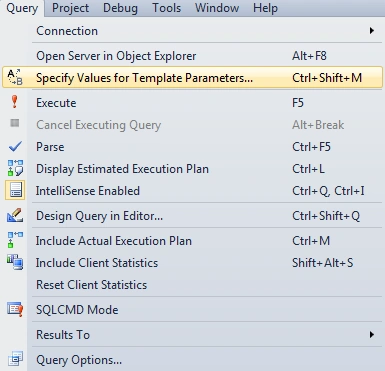Toggle the IntelliSense Enabled icon

[15, 190]
